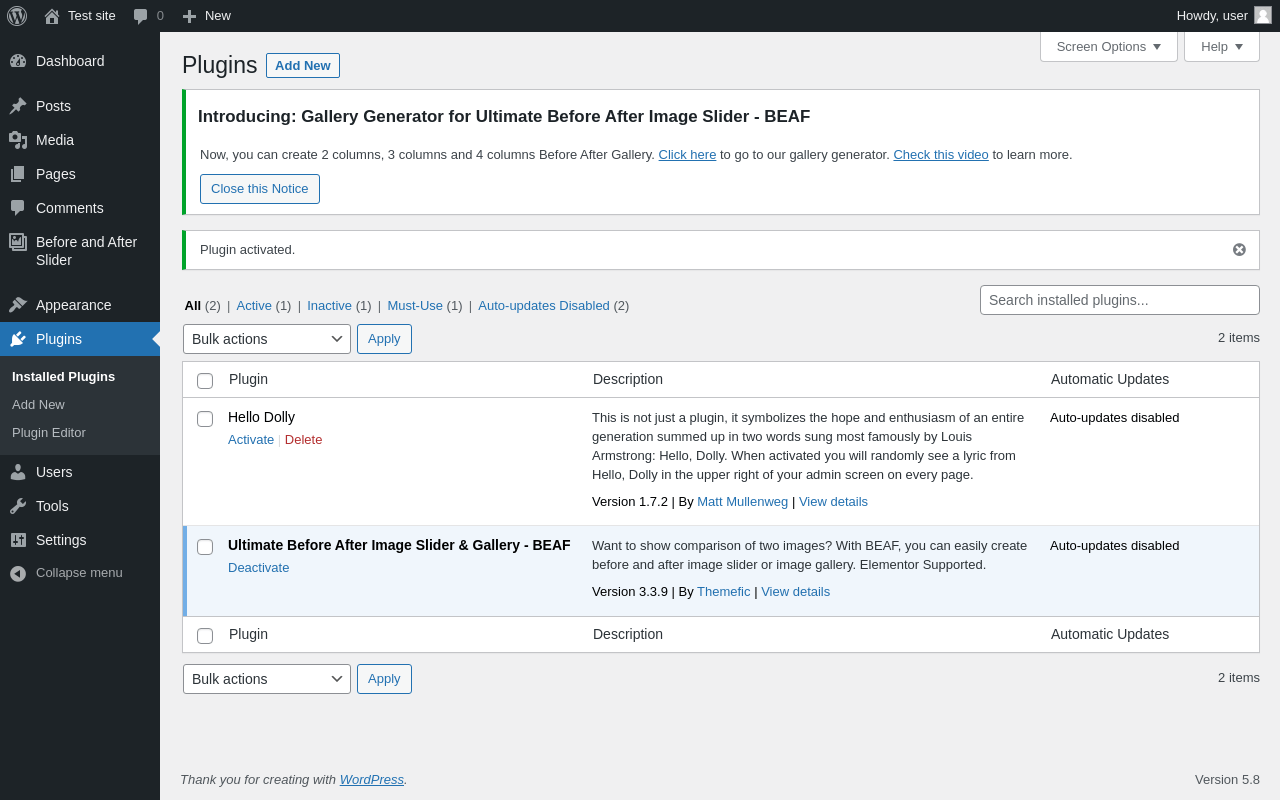
Task: Click the Test site home icon
Action: [52, 16]
